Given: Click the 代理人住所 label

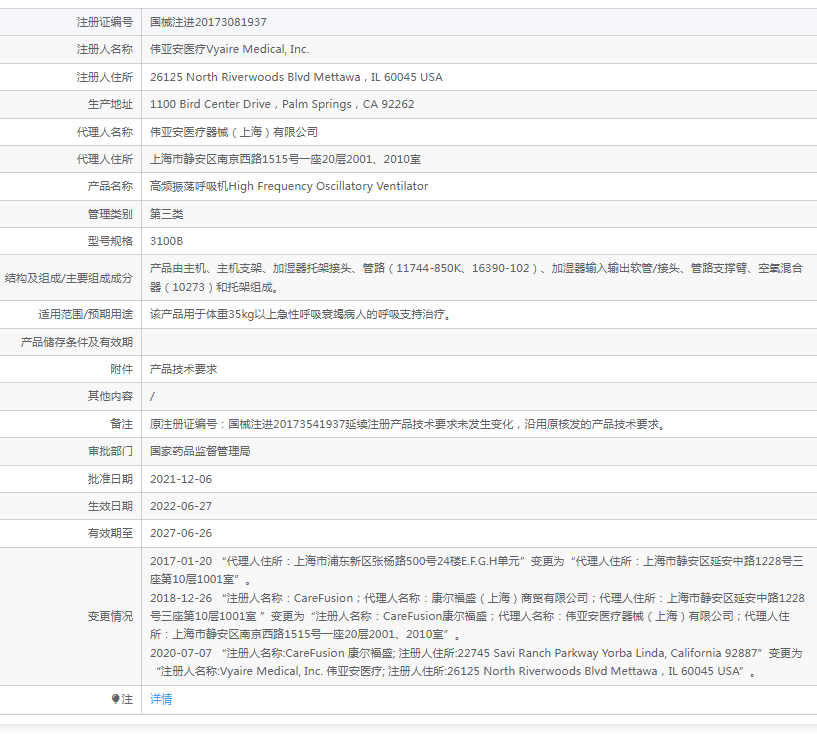Looking at the screenshot, I should pyautogui.click(x=105, y=159).
